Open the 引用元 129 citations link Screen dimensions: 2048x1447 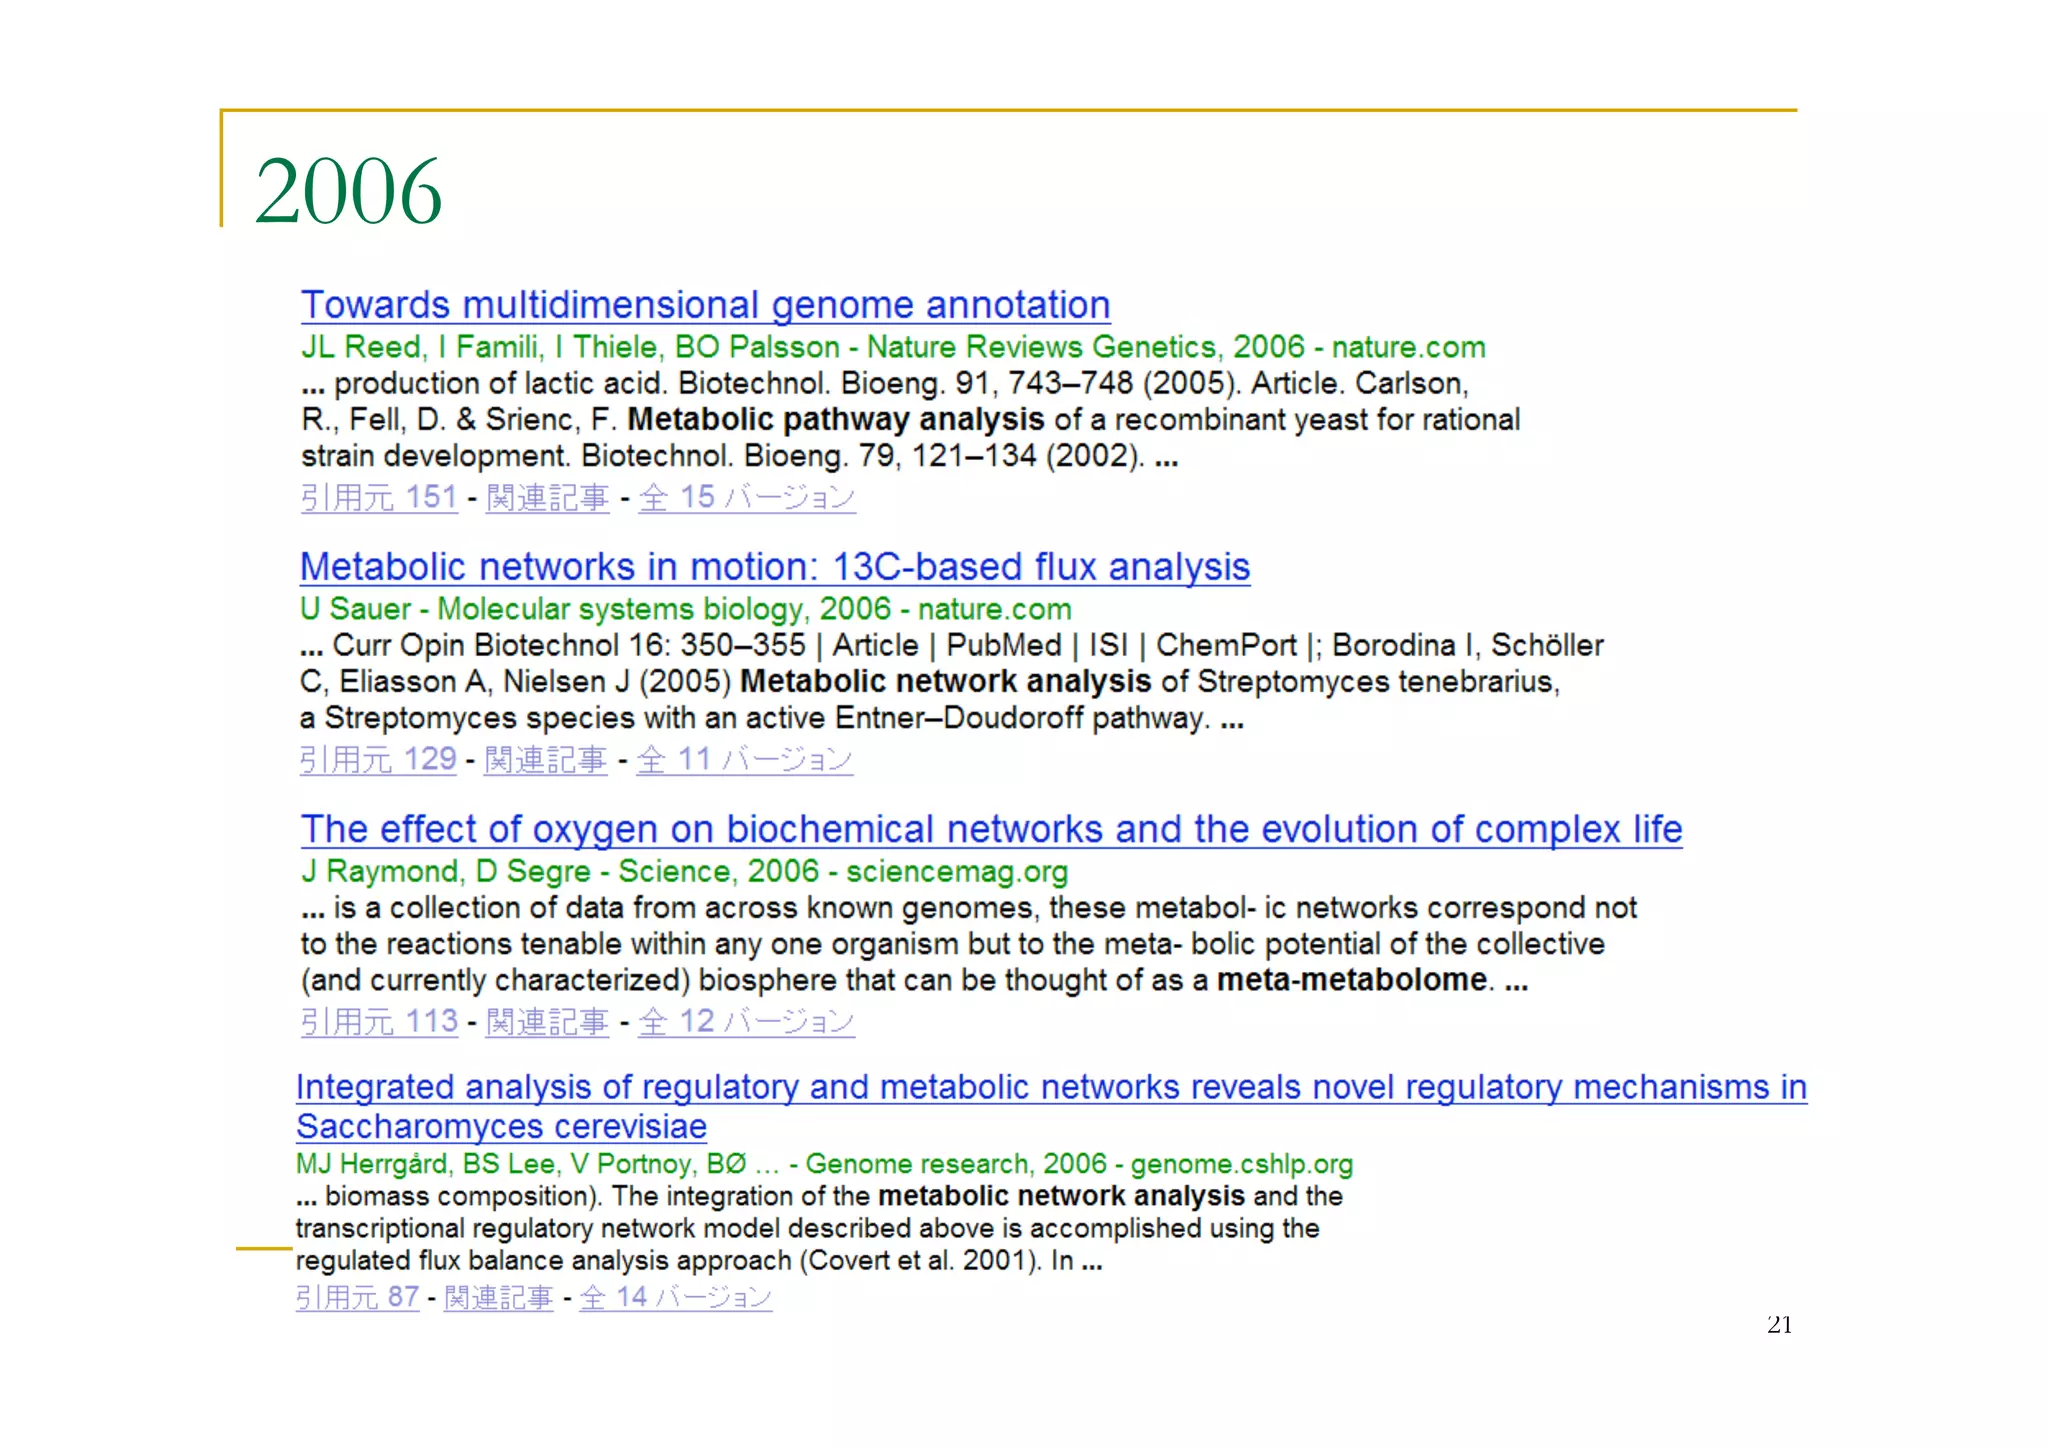377,759
